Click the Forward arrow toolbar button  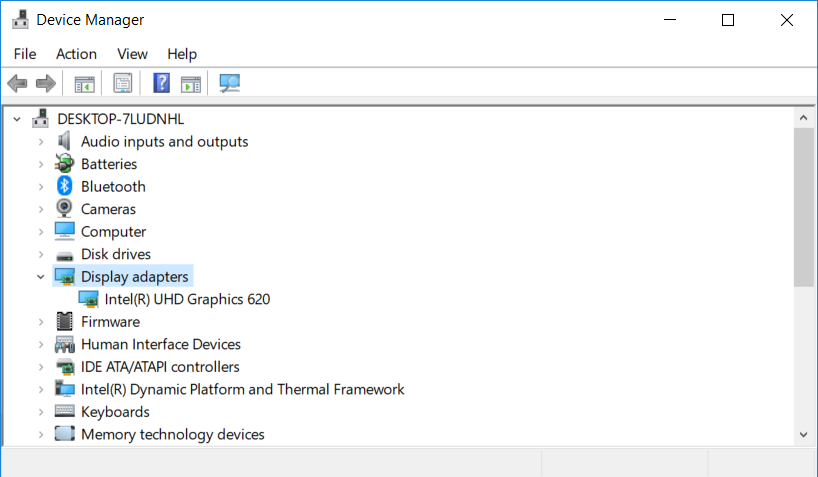[x=46, y=84]
